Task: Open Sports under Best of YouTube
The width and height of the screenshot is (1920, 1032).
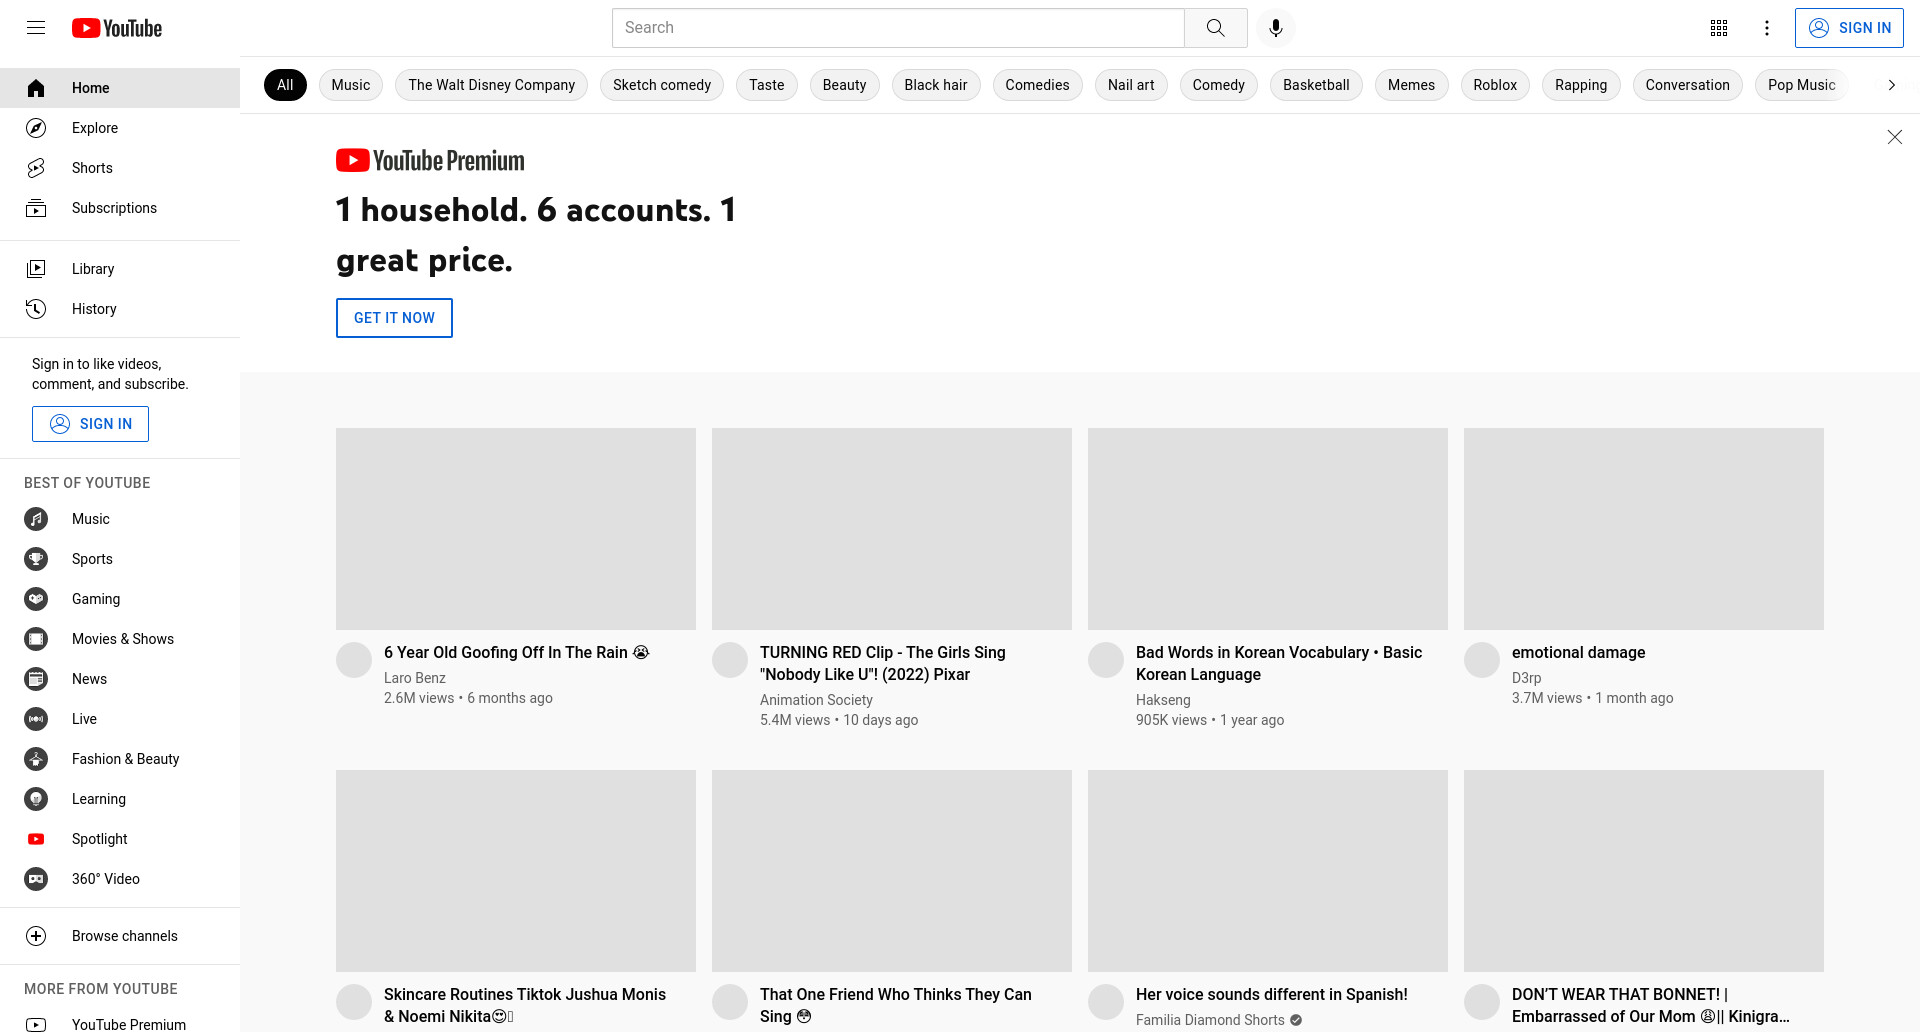Action: point(120,559)
